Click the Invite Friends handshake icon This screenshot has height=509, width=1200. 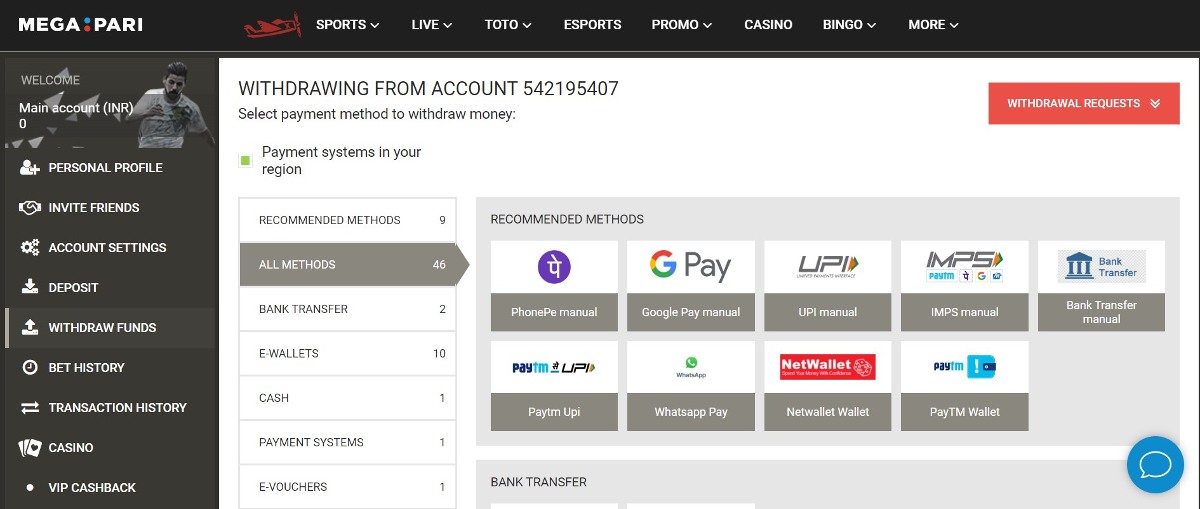tap(30, 208)
